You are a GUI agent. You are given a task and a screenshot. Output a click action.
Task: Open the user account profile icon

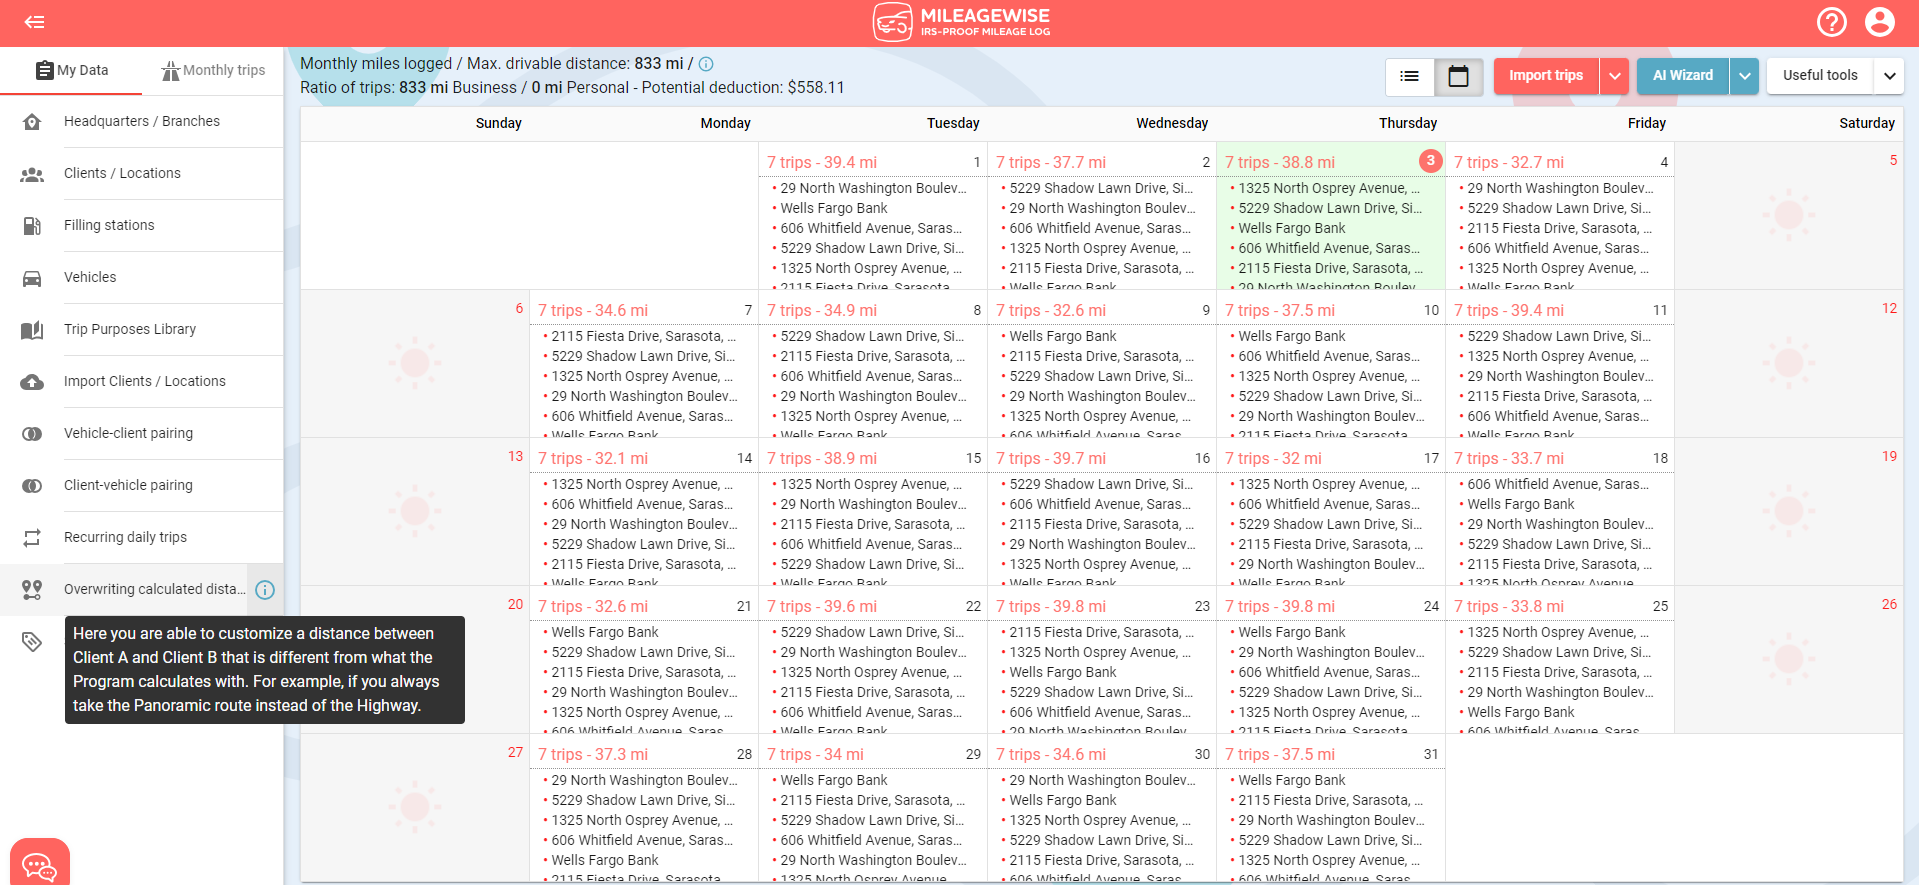1880,22
